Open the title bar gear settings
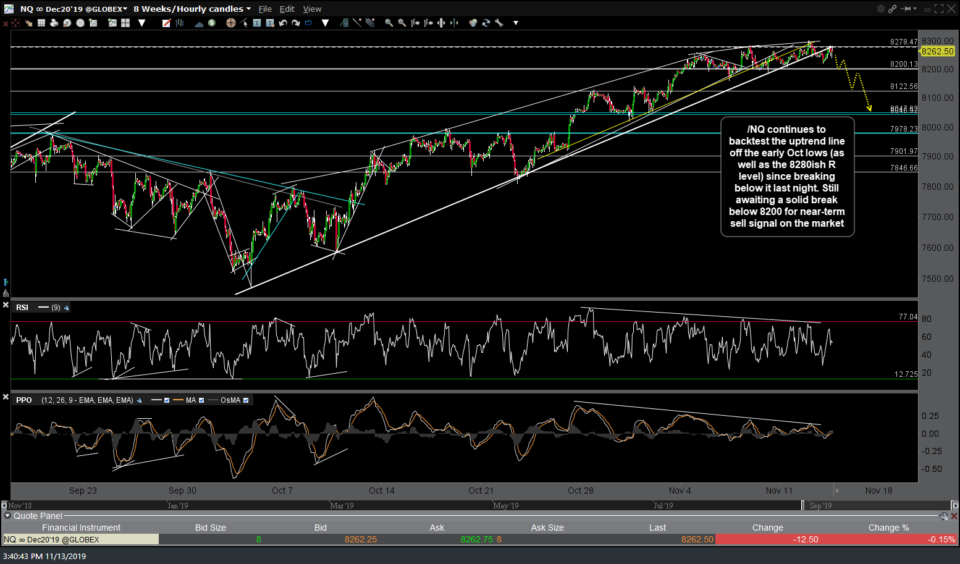The image size is (960, 564). point(881,9)
